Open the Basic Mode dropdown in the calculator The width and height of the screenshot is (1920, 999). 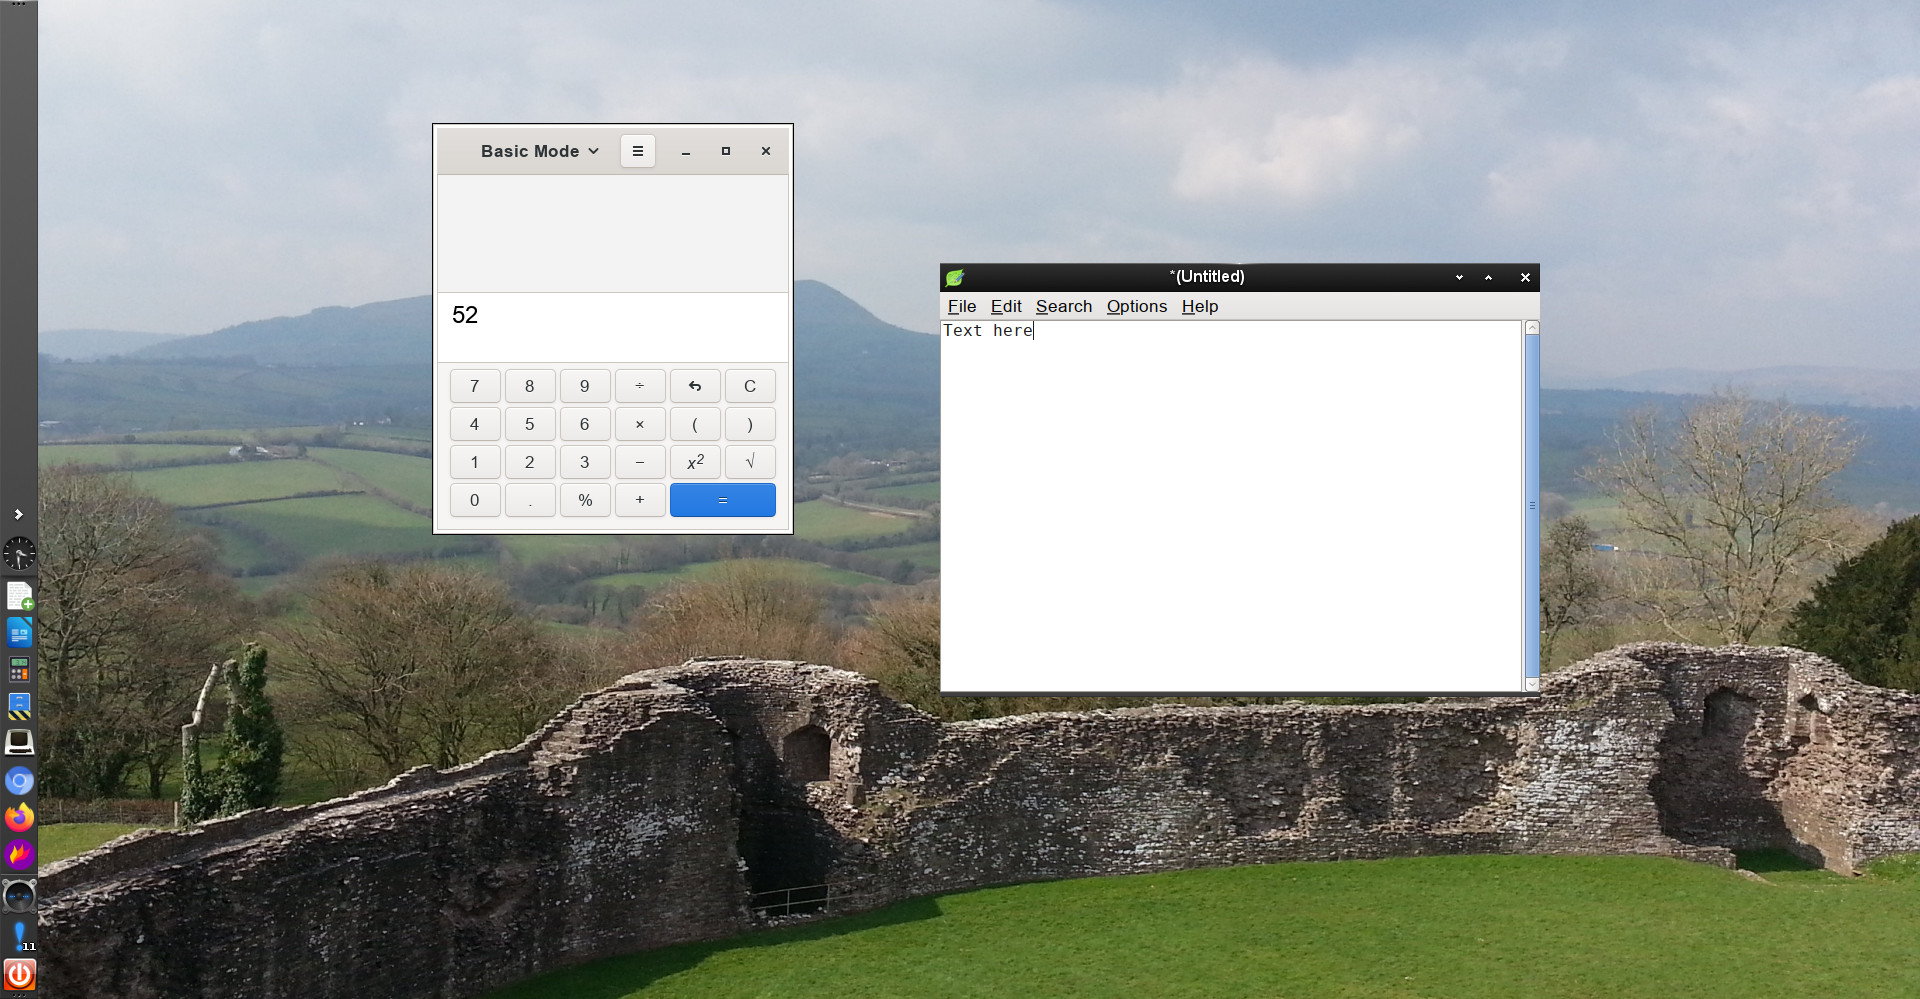pyautogui.click(x=538, y=151)
